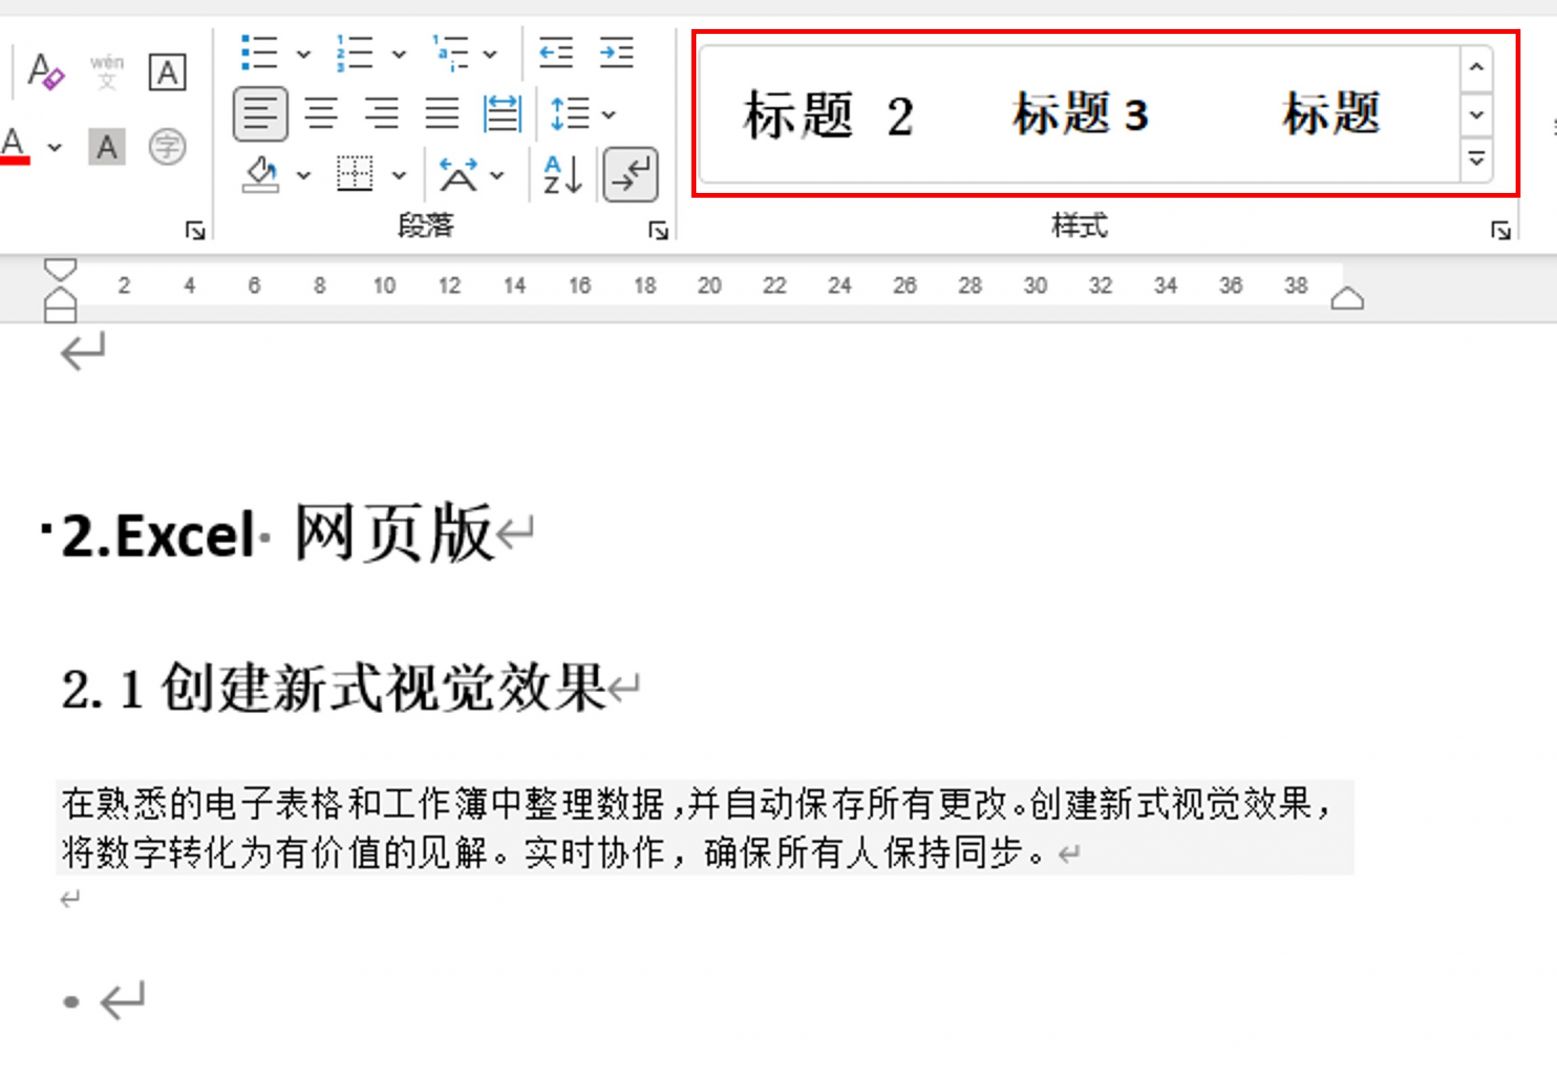Click the Clear All Formatting icon
The height and width of the screenshot is (1080, 1557).
(46, 72)
